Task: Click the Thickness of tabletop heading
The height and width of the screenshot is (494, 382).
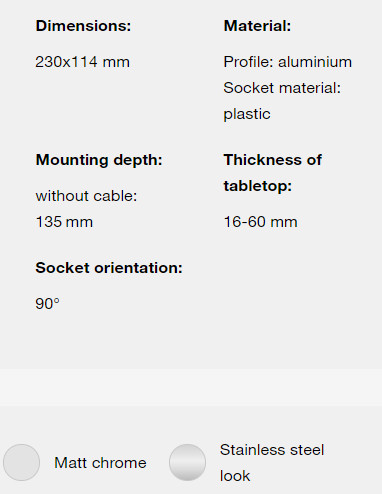Action: 273,173
